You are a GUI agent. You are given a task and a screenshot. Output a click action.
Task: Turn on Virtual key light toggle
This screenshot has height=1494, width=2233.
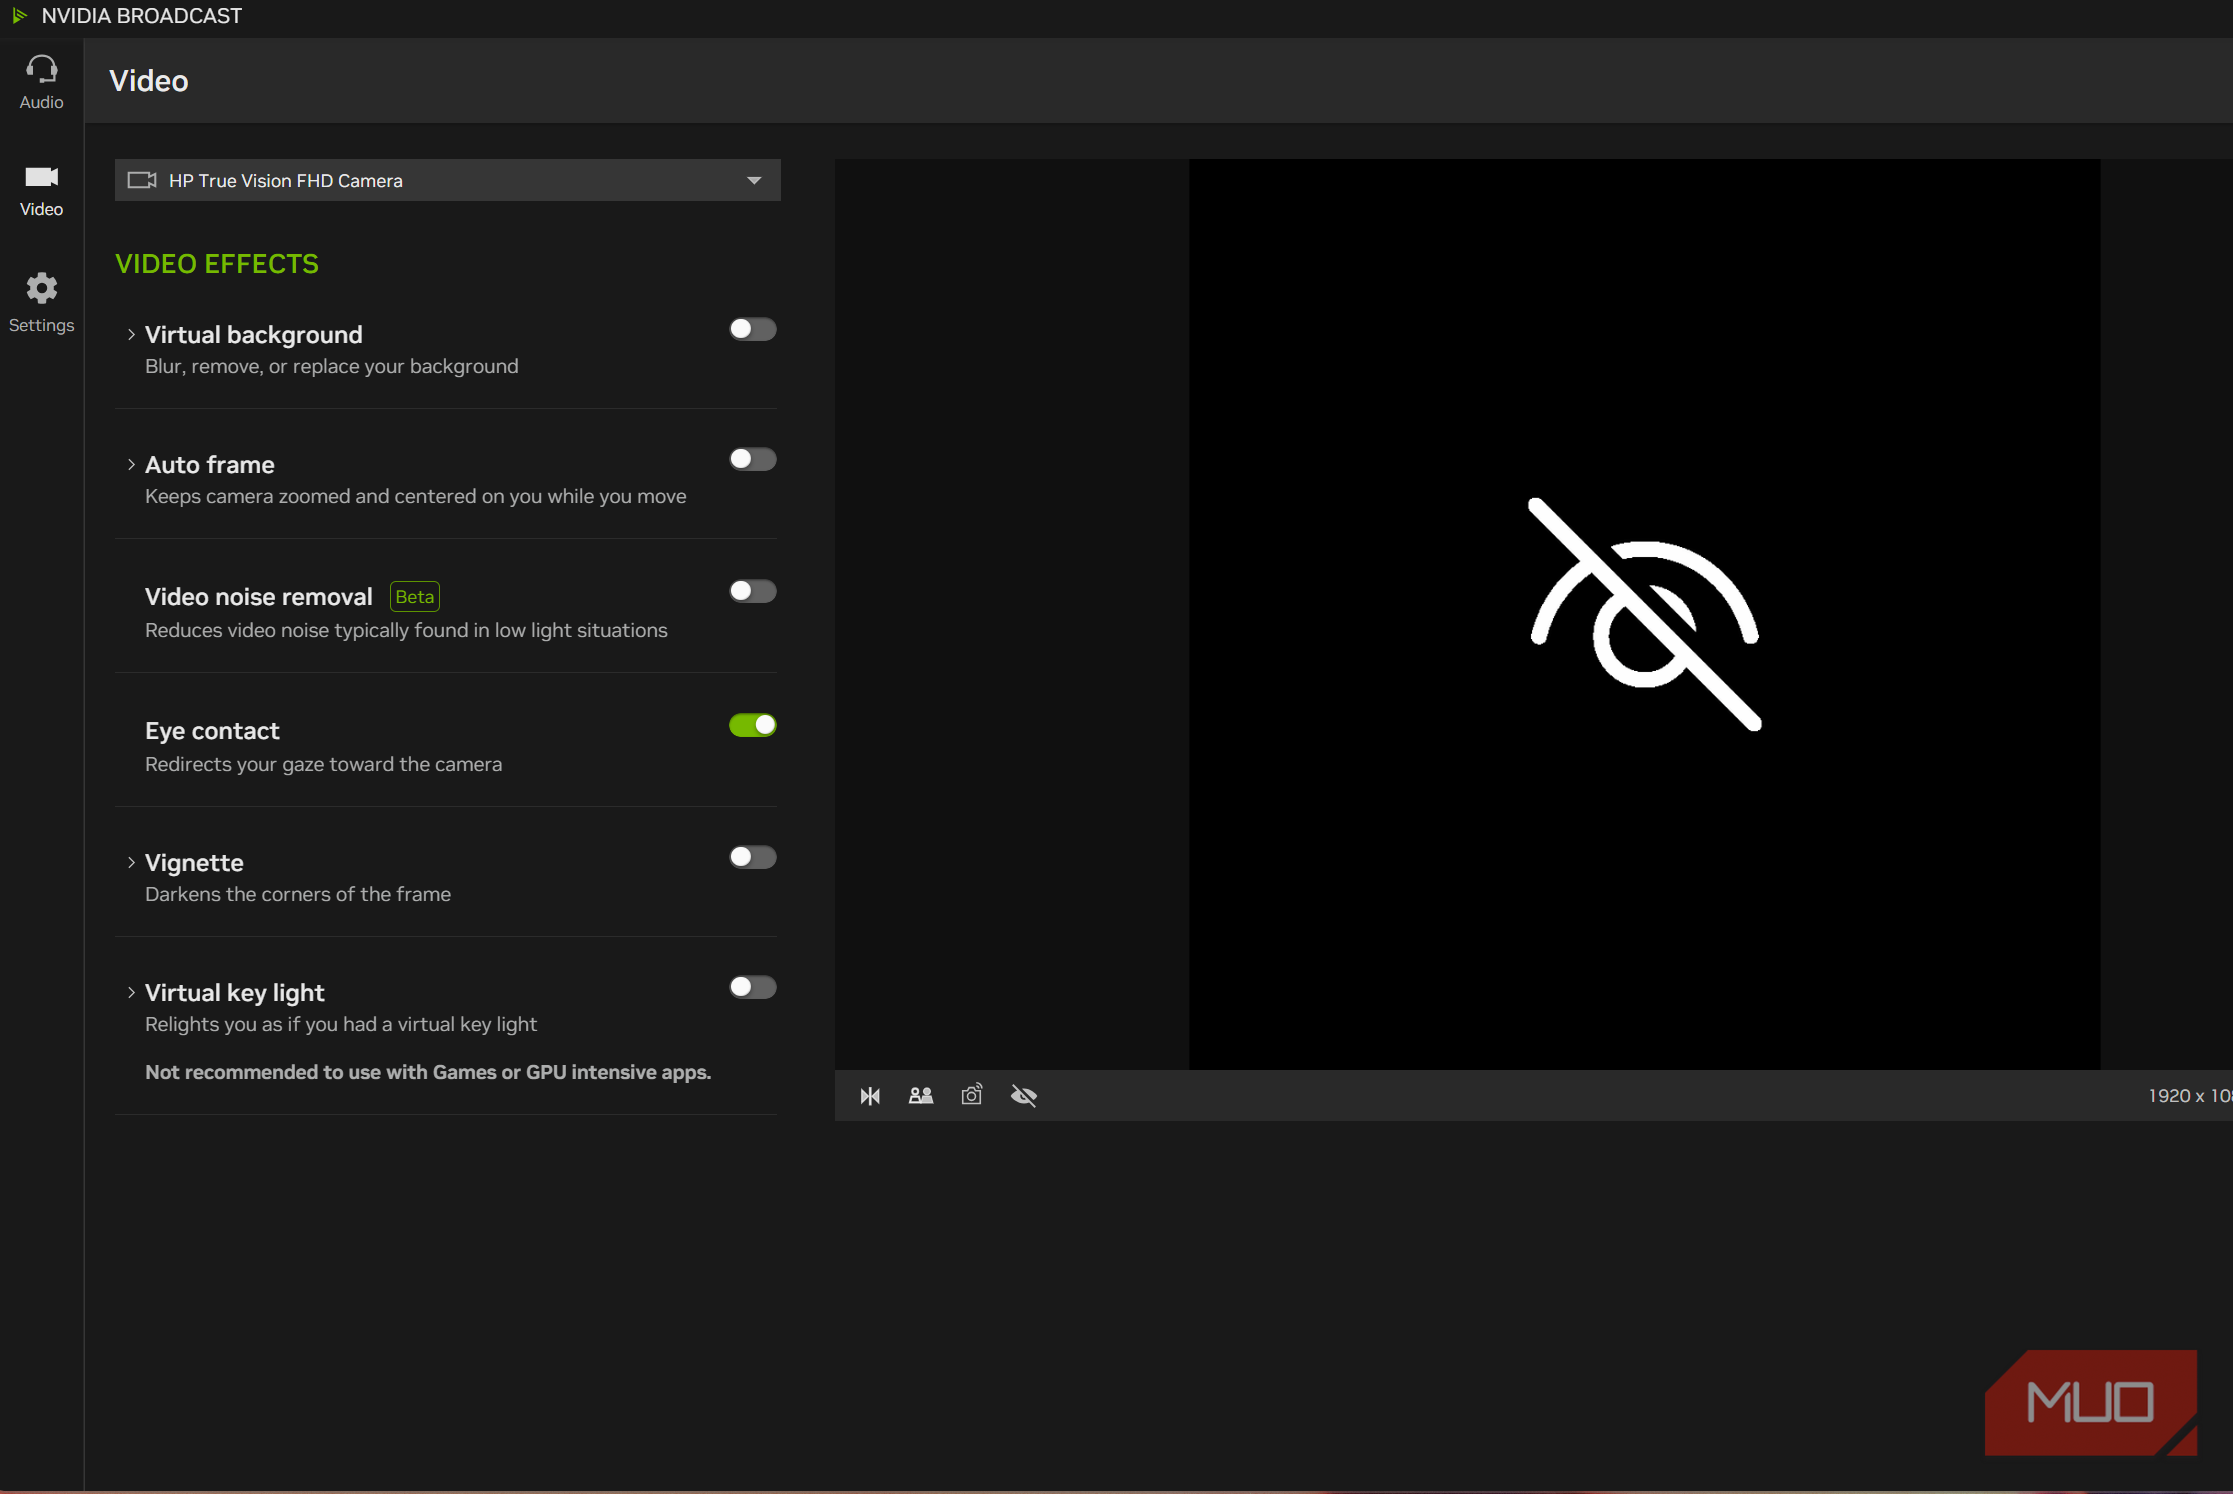point(752,987)
